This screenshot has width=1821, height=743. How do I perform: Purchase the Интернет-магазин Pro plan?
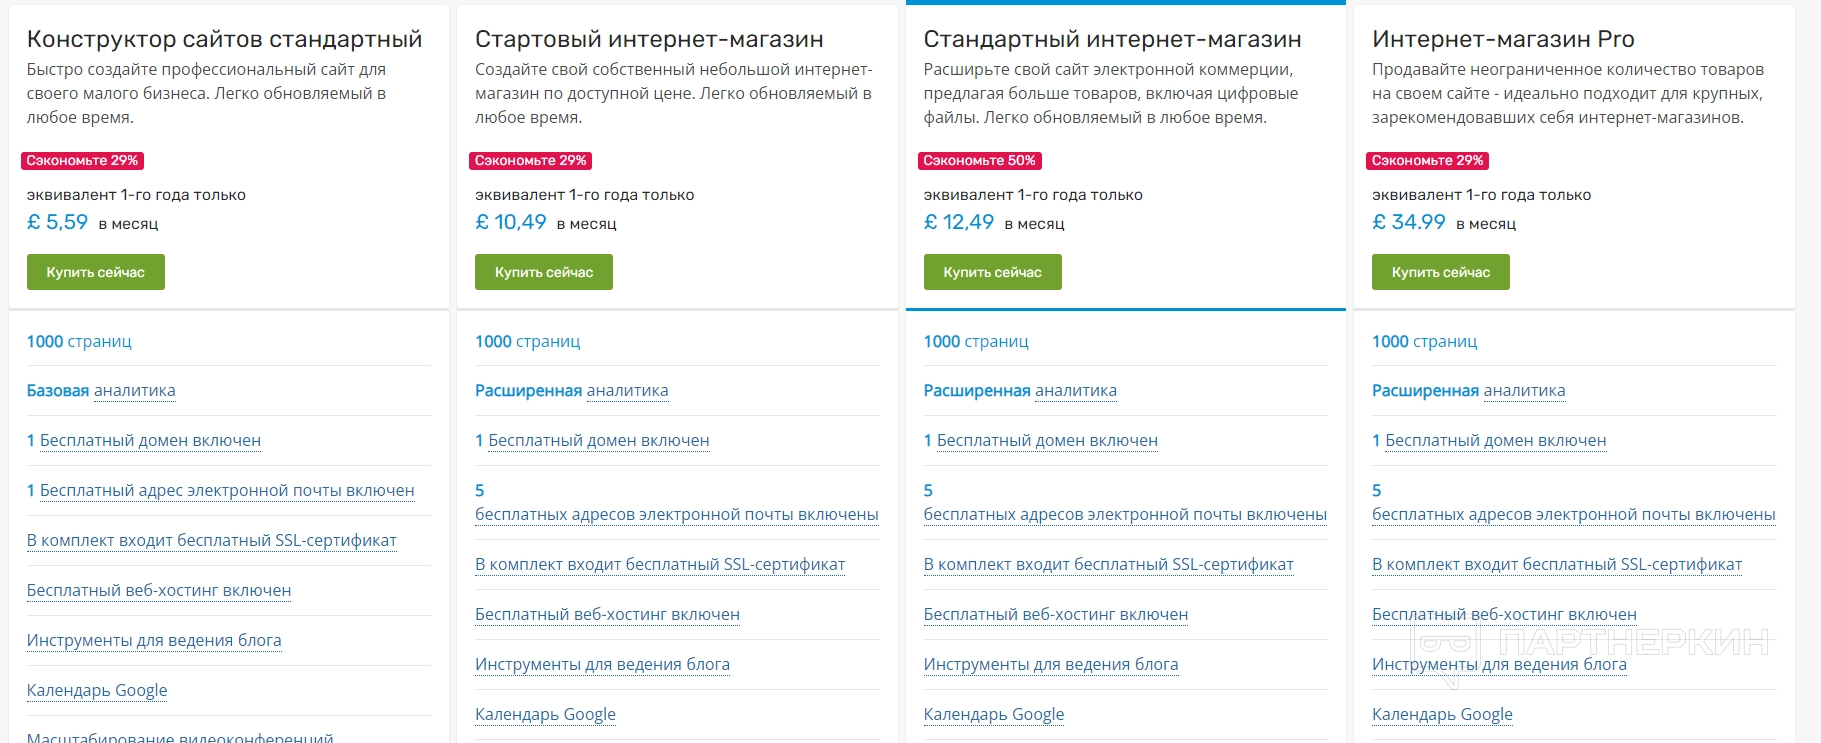(1441, 272)
